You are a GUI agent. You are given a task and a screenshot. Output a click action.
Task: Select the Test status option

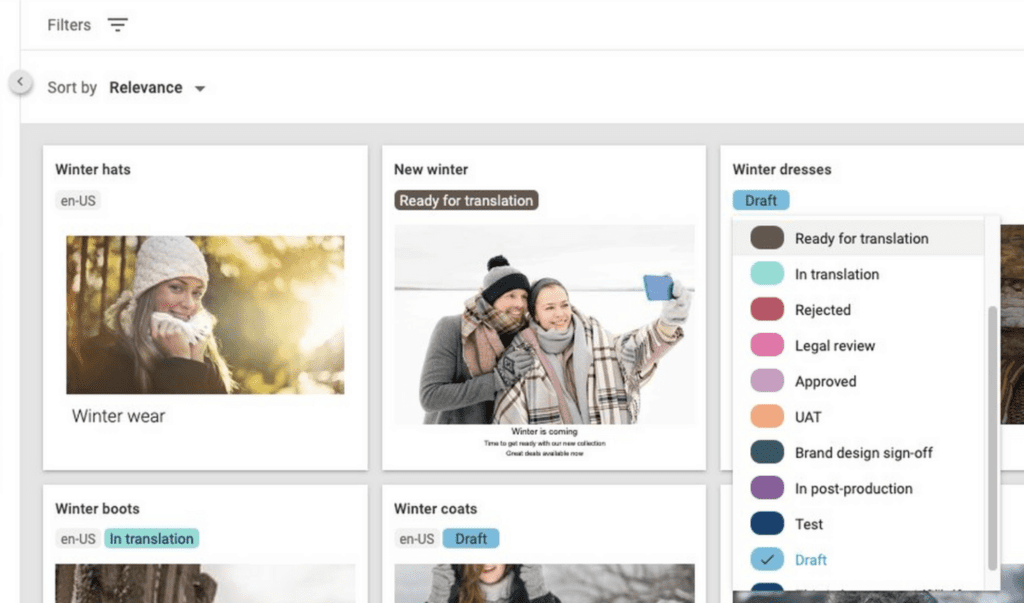pos(809,524)
